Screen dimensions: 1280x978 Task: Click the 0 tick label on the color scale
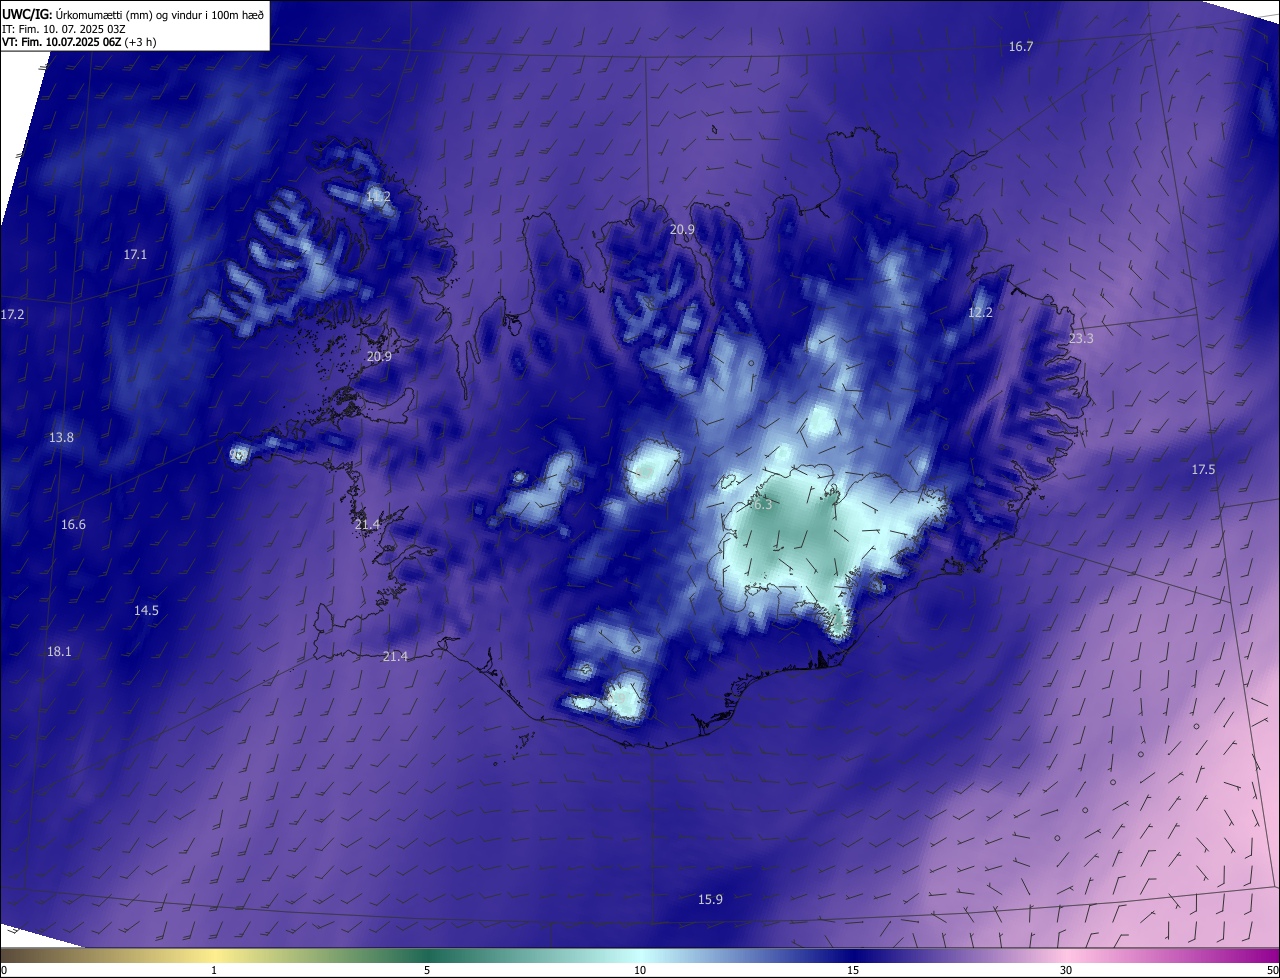pyautogui.click(x=4, y=970)
